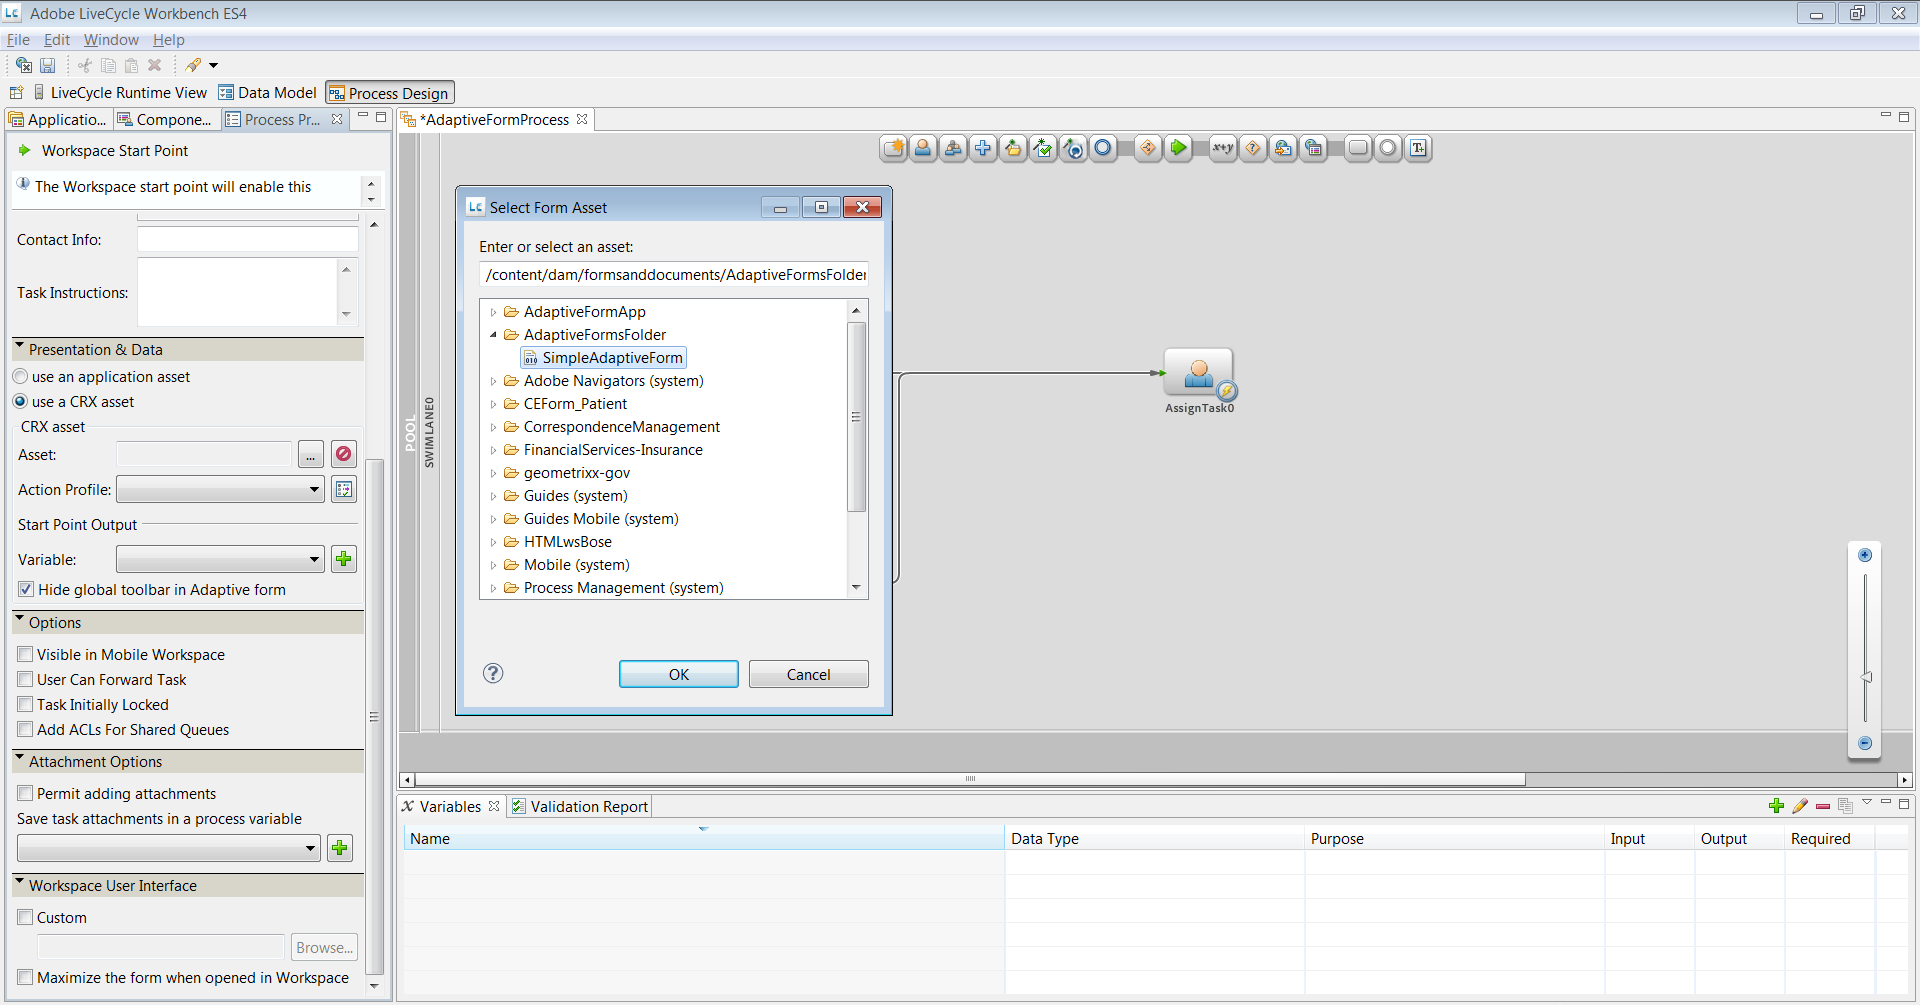
Task: Click the Save floppy disk icon
Action: (x=47, y=65)
